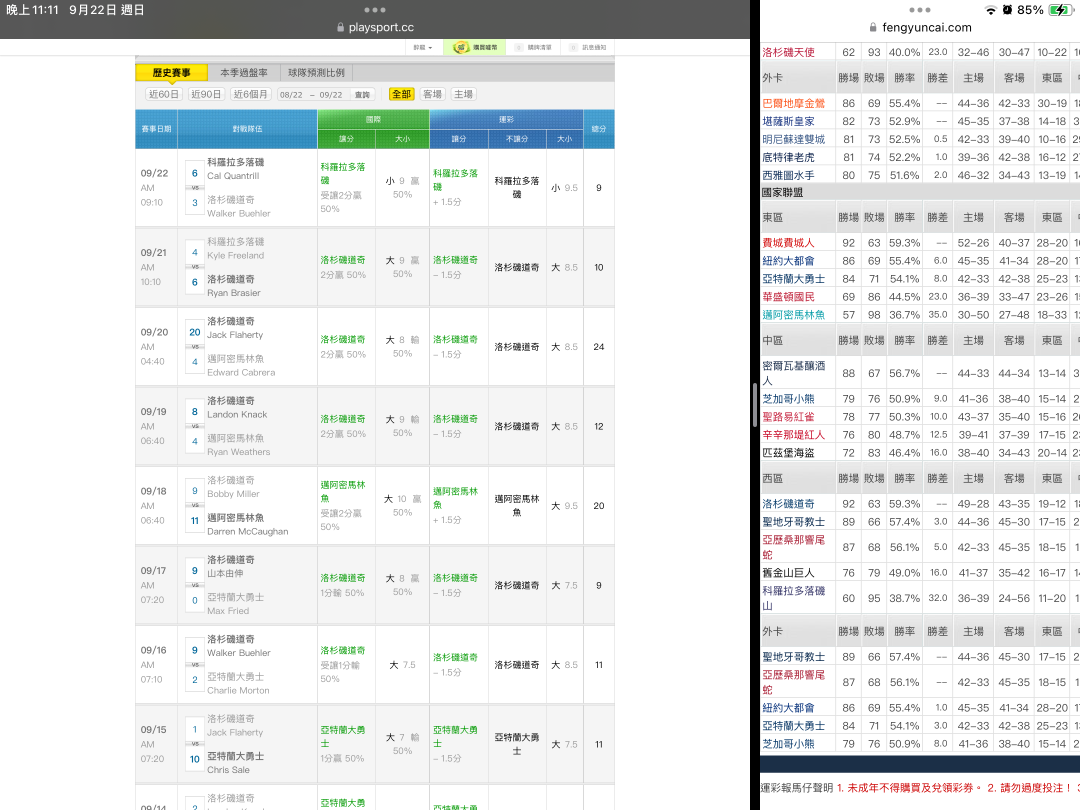Tap the playsport.cc address bar
This screenshot has width=1080, height=810.
[375, 28]
